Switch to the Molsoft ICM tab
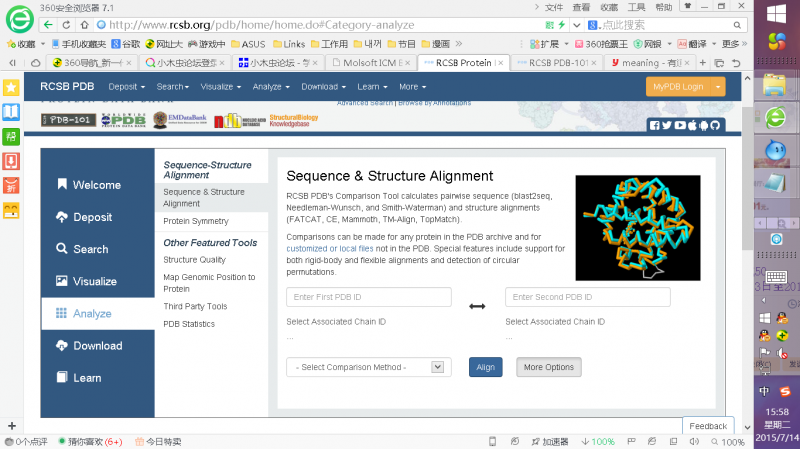 [x=371, y=63]
